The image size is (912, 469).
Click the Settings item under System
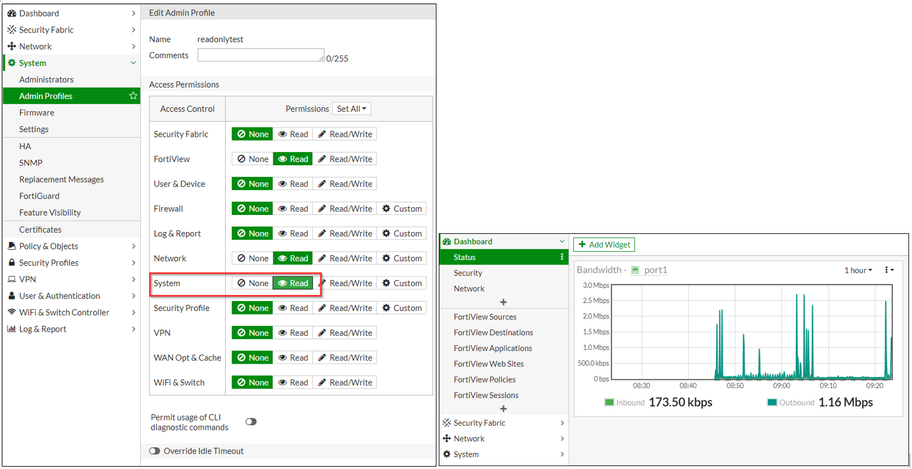(34, 129)
